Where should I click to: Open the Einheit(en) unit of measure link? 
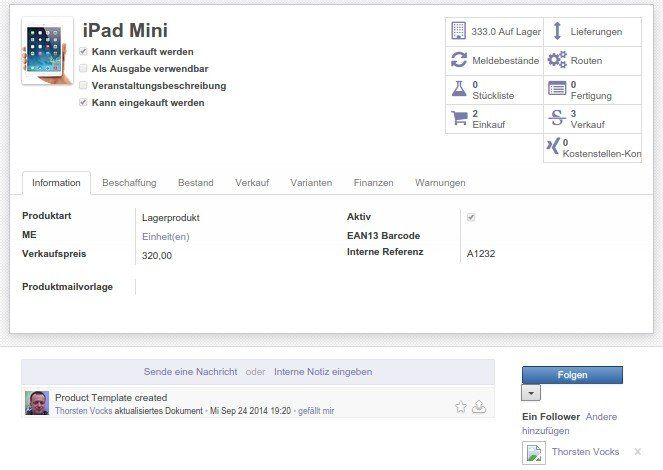(165, 237)
